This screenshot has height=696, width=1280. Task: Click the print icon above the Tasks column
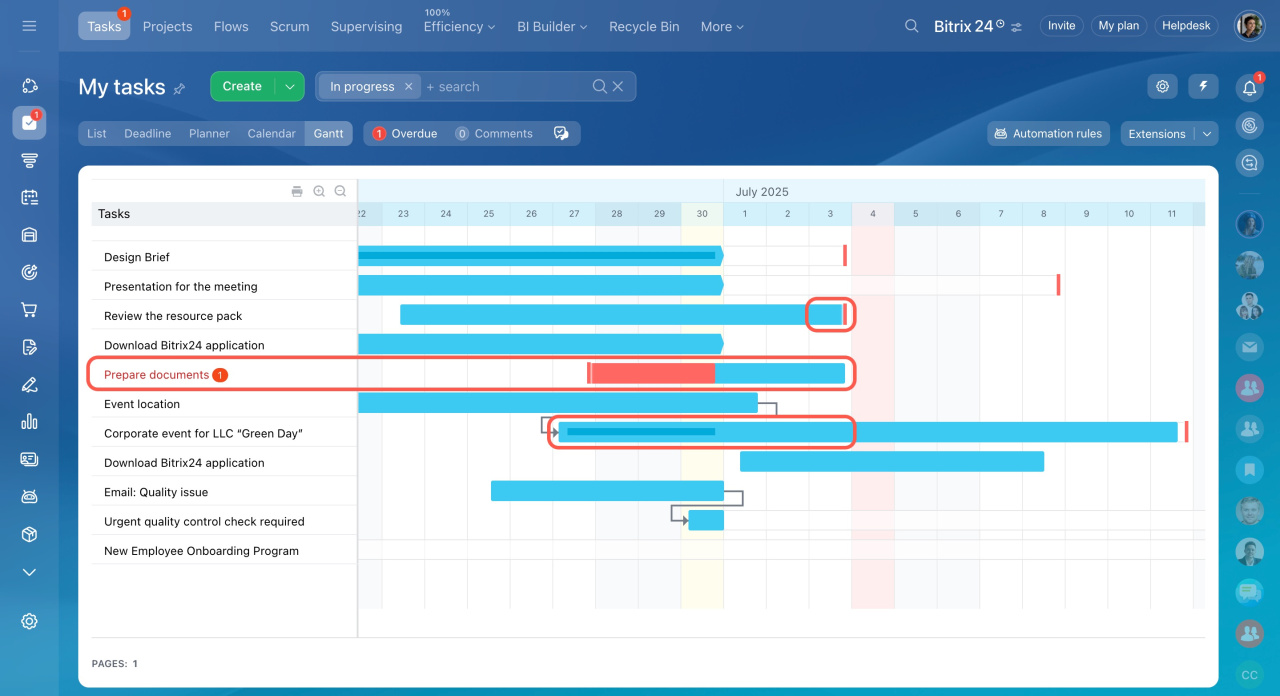click(x=297, y=191)
